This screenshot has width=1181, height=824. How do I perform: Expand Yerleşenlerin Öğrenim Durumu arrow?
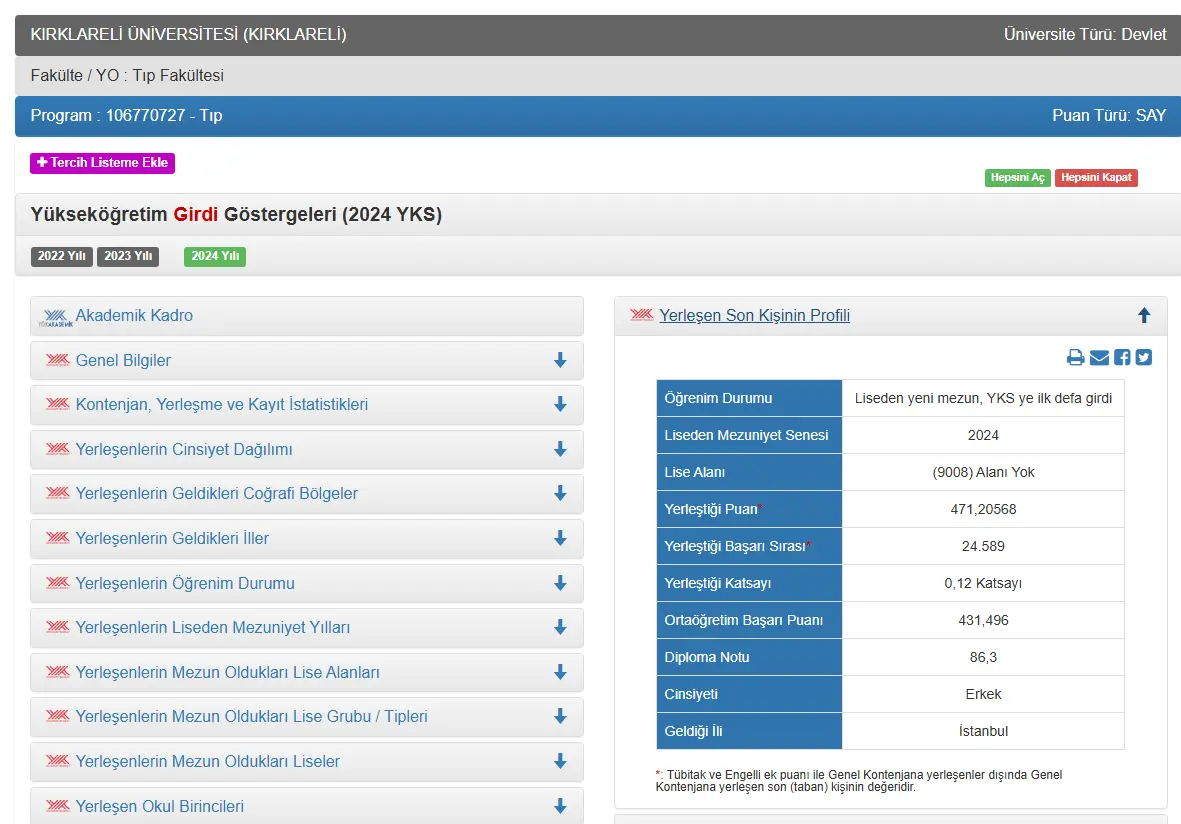(560, 584)
